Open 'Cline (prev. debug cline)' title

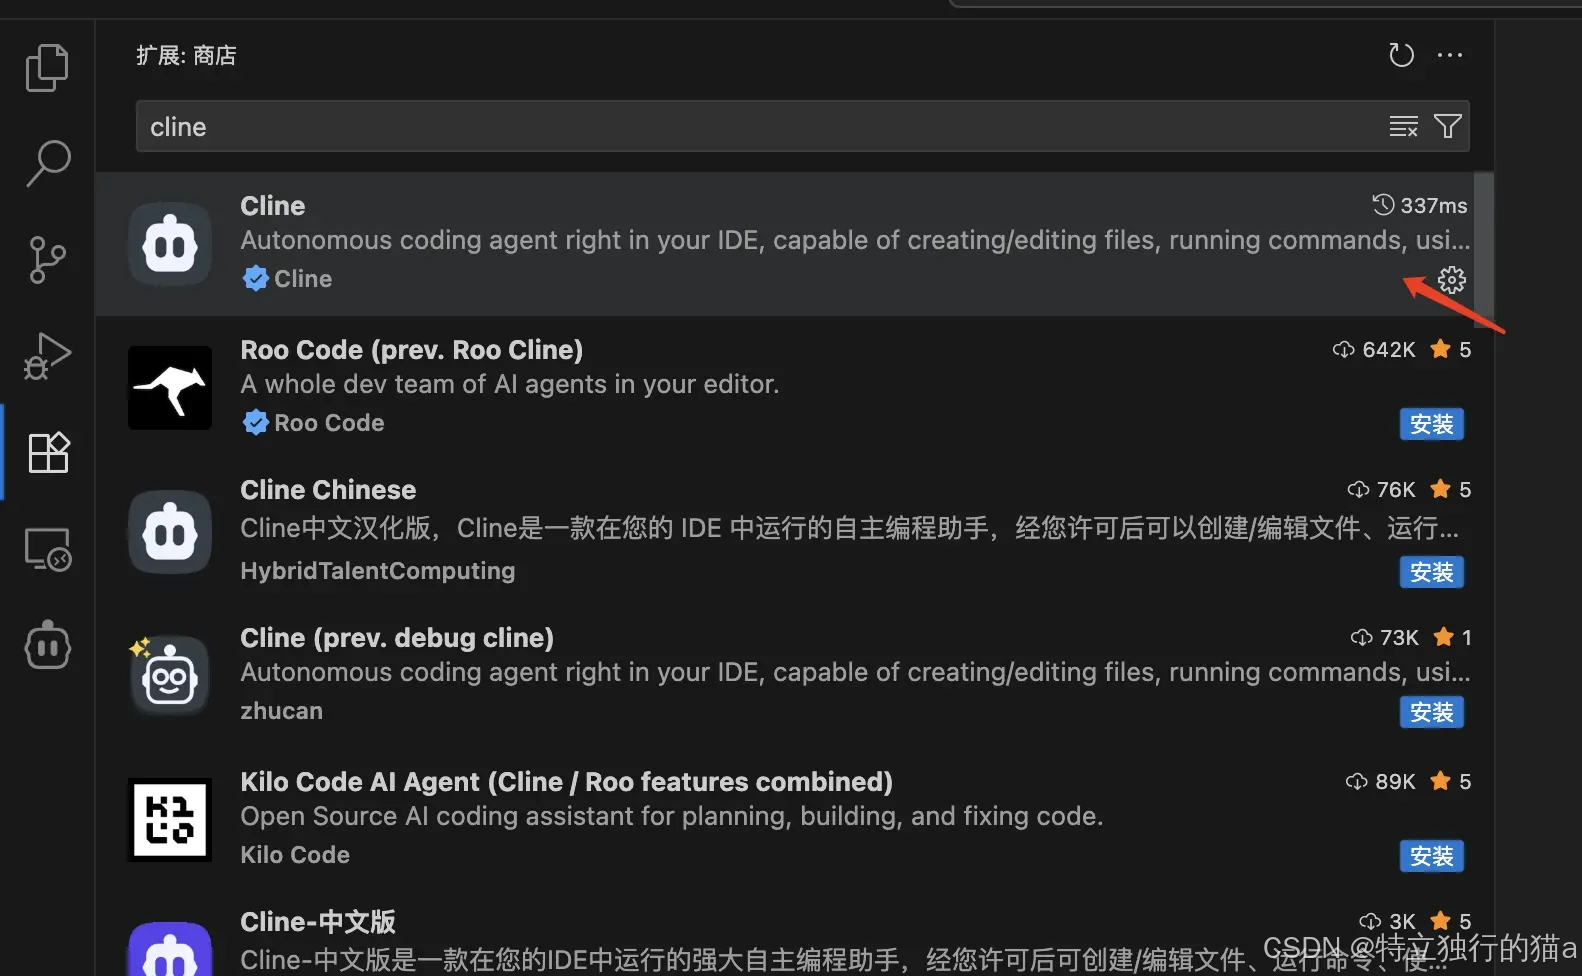tap(397, 638)
